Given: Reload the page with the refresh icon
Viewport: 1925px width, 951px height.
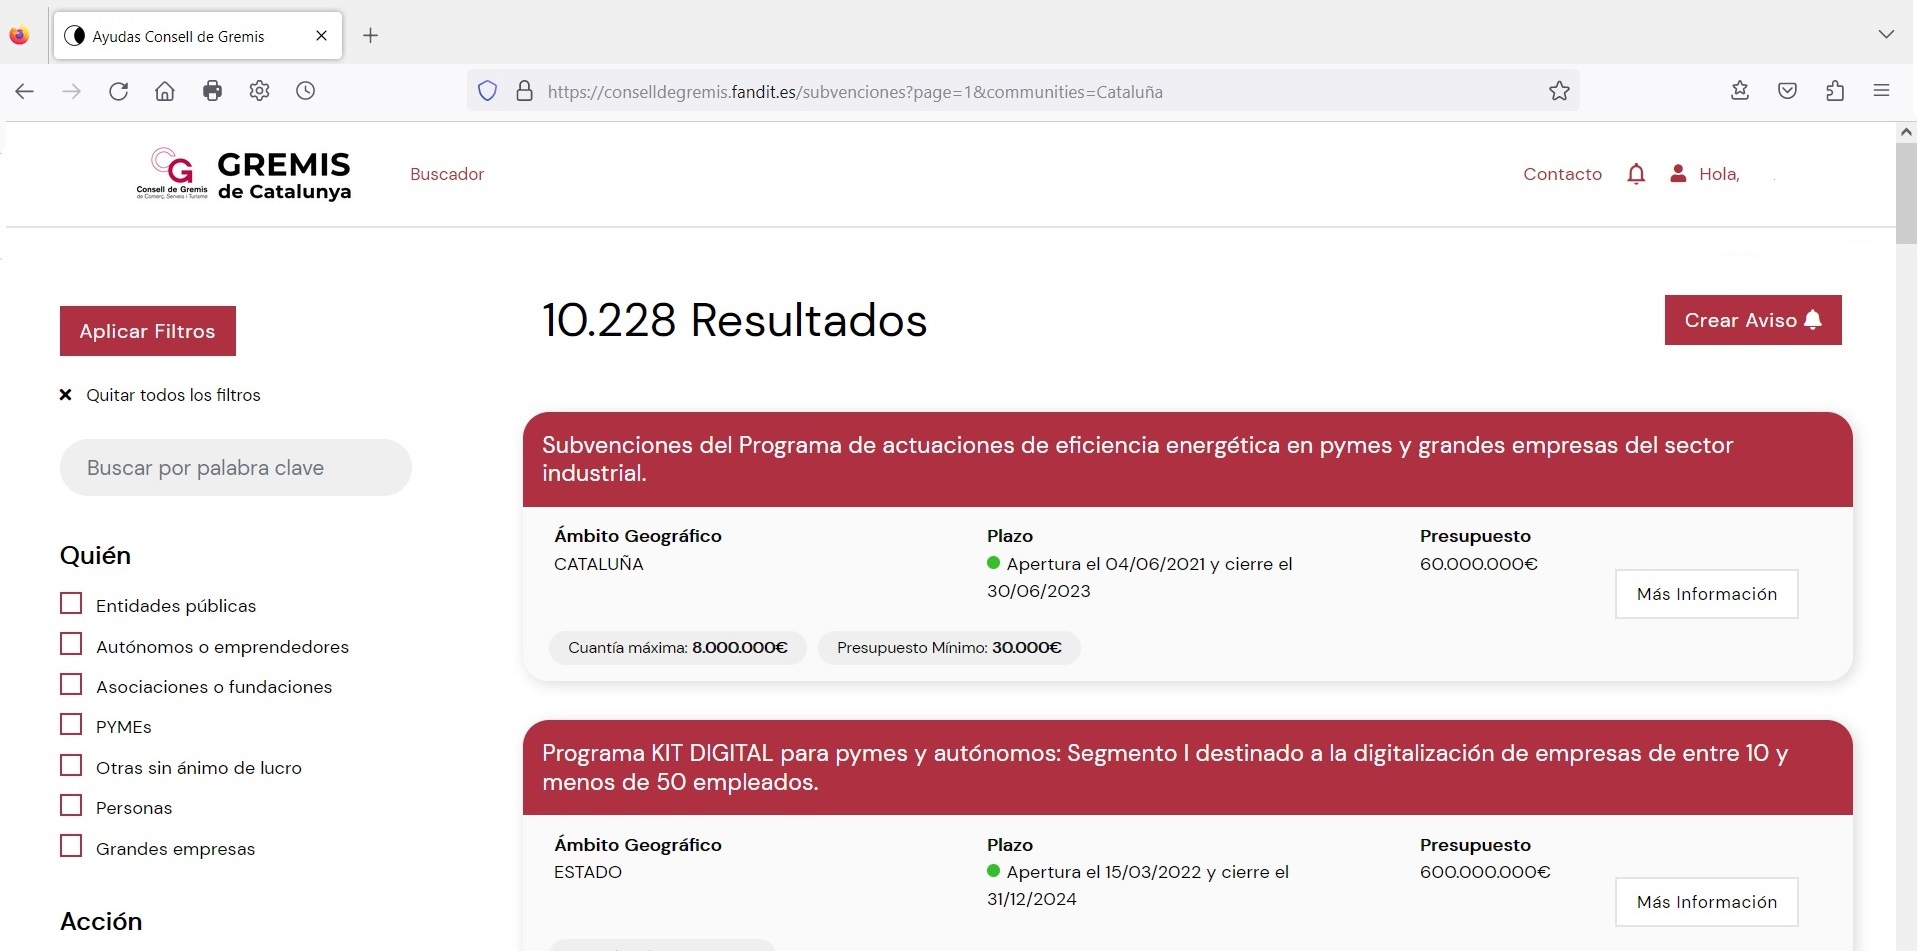Looking at the screenshot, I should [118, 92].
